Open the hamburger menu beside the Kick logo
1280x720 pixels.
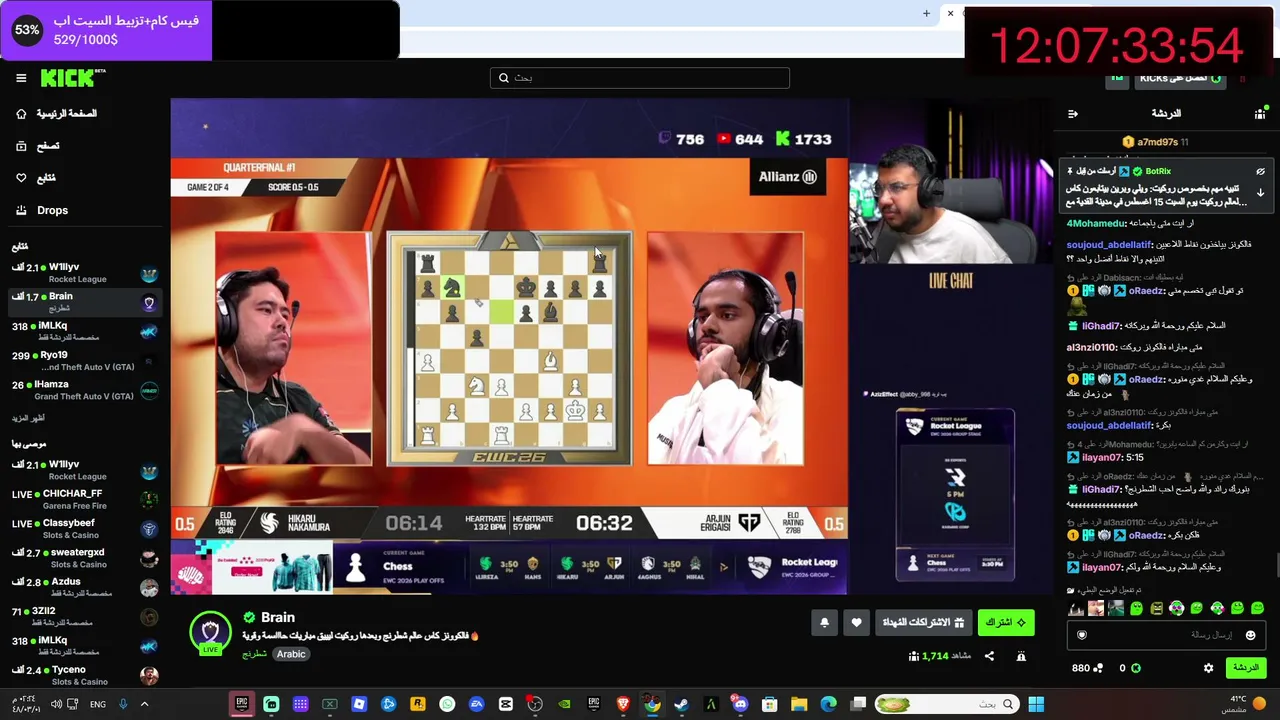(21, 78)
